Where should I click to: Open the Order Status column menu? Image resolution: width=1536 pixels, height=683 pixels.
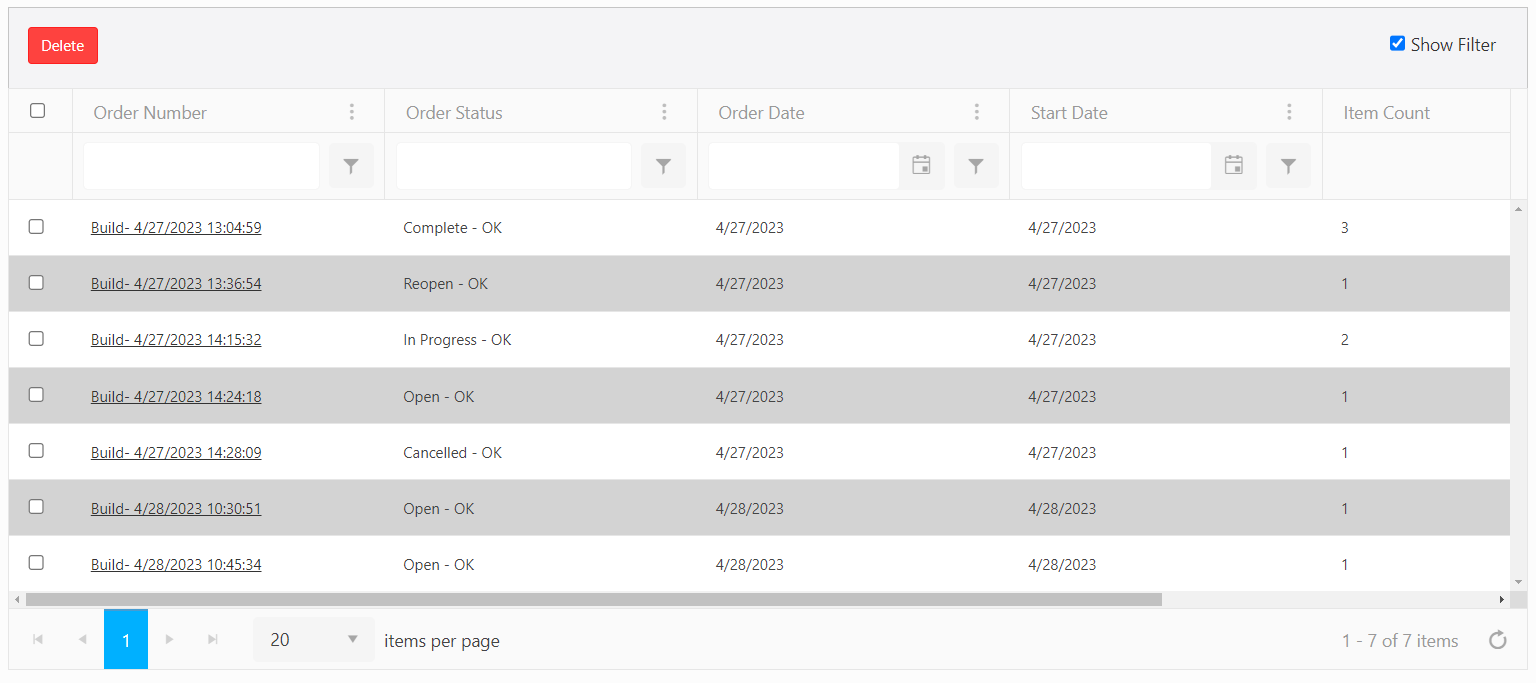coord(664,112)
